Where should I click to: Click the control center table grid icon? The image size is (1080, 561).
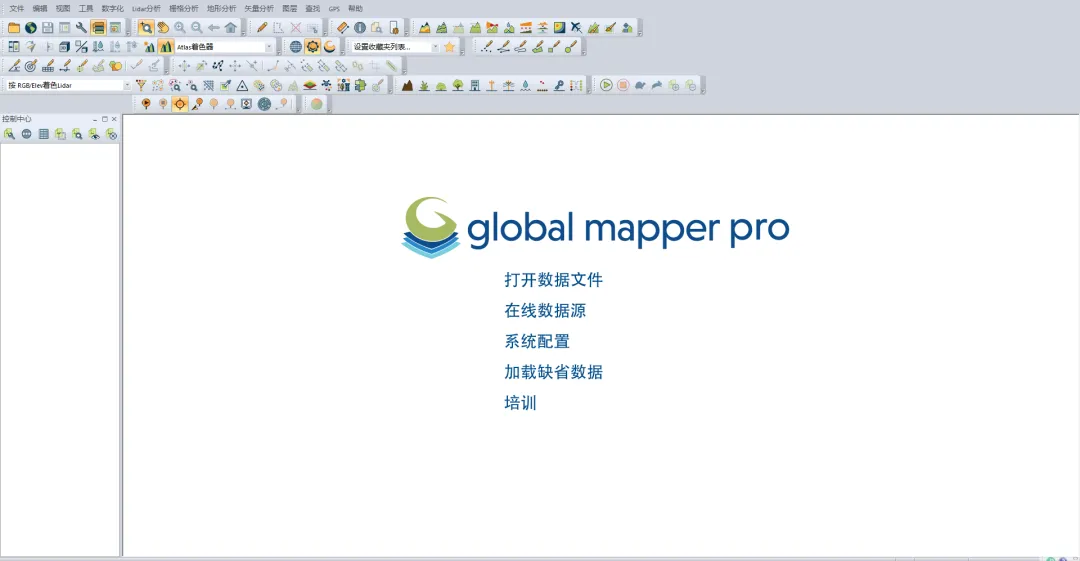point(43,134)
